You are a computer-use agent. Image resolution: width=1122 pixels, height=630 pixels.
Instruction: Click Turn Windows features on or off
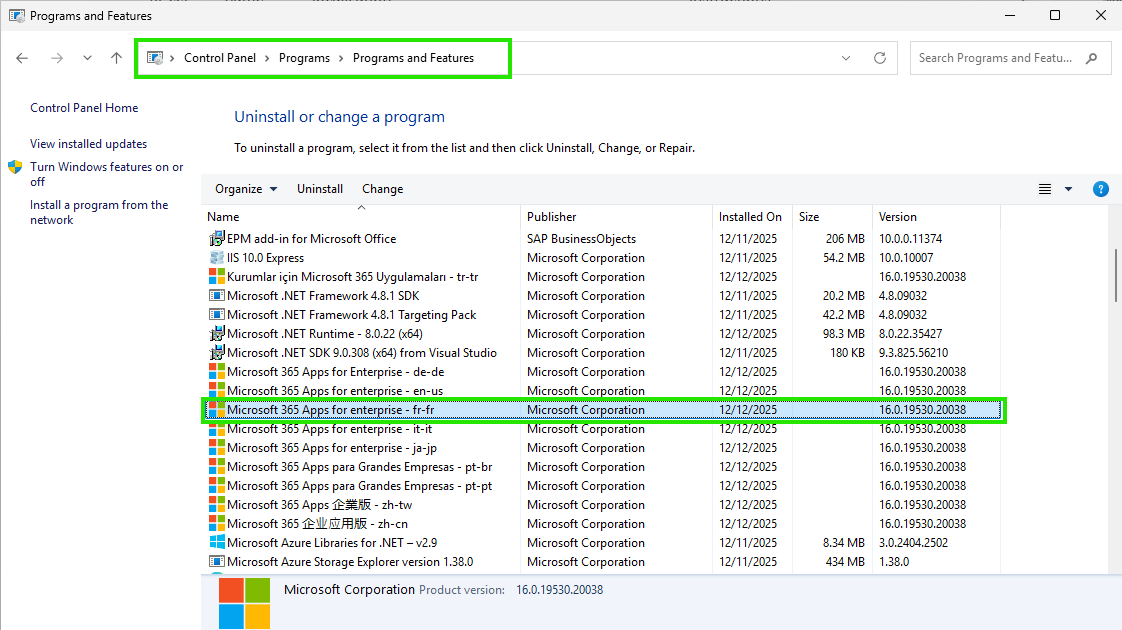(107, 174)
